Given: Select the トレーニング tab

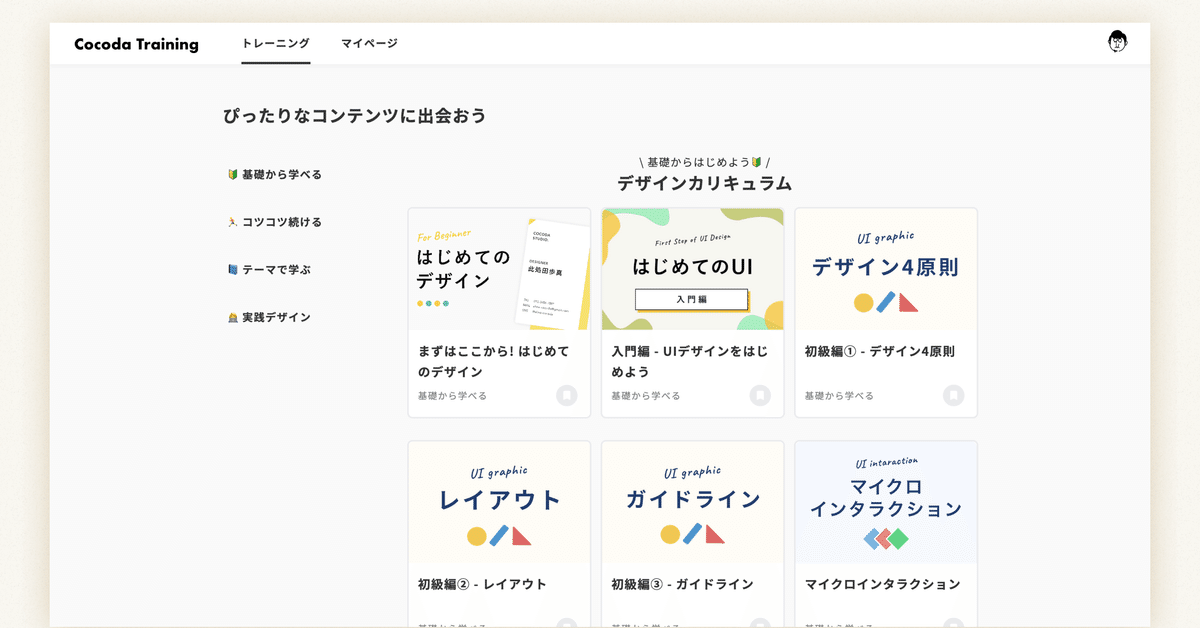Looking at the screenshot, I should click(x=276, y=44).
